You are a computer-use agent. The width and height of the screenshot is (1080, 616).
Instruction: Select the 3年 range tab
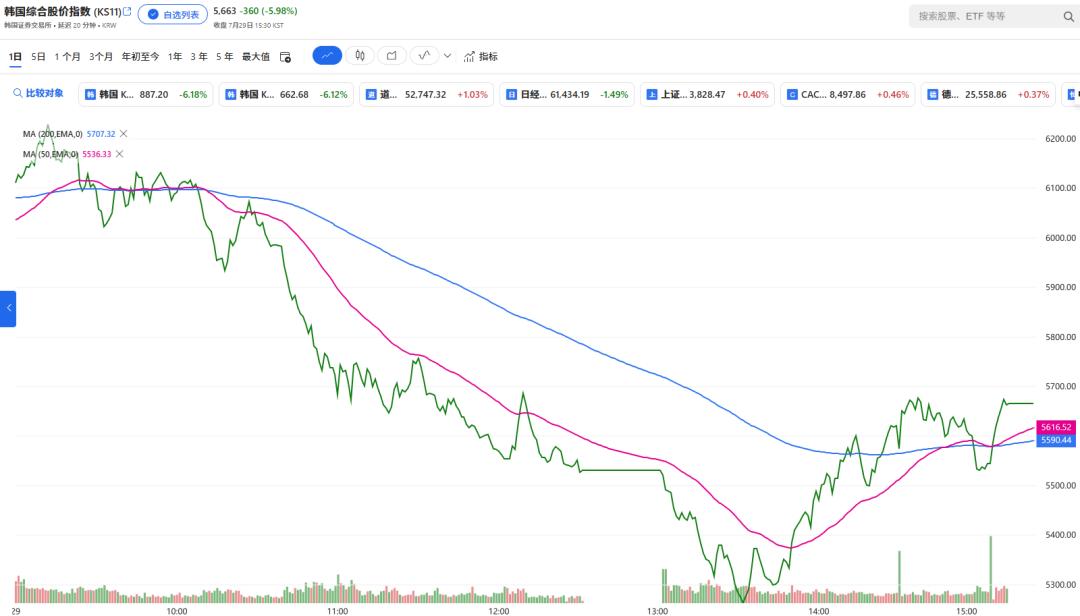tap(199, 57)
